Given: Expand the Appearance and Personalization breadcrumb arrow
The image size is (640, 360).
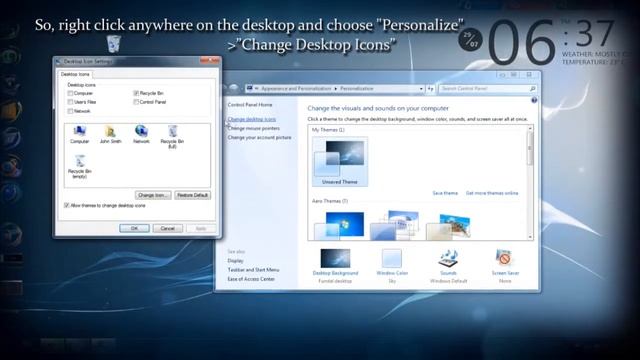Looking at the screenshot, I should [x=336, y=89].
